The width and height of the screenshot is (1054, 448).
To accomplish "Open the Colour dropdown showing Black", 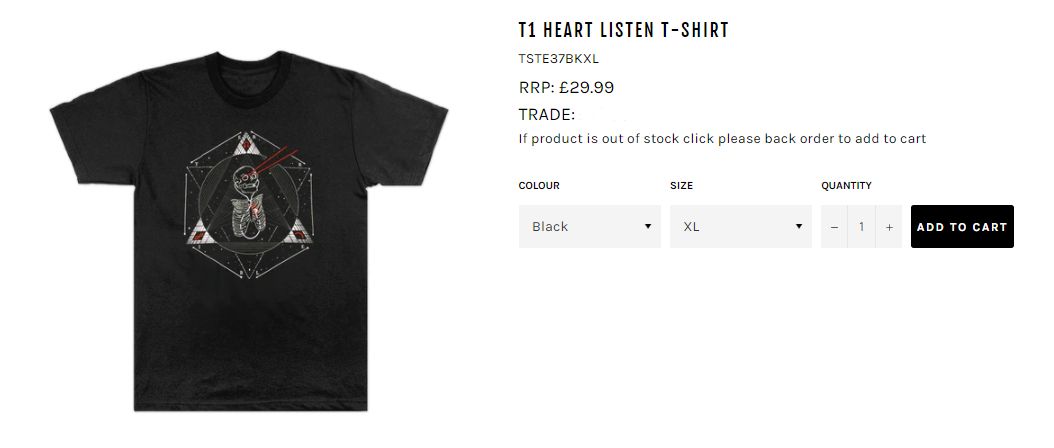I will 589,227.
